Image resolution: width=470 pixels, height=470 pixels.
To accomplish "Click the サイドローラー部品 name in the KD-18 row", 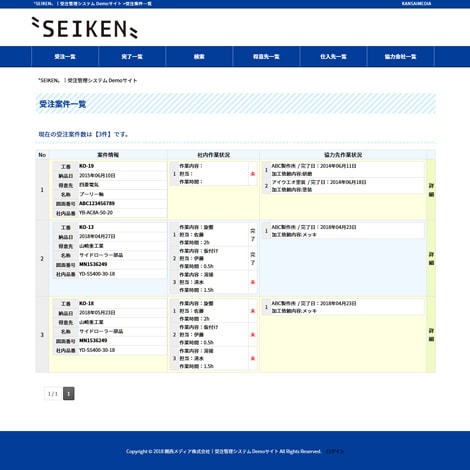I will click(x=101, y=331).
